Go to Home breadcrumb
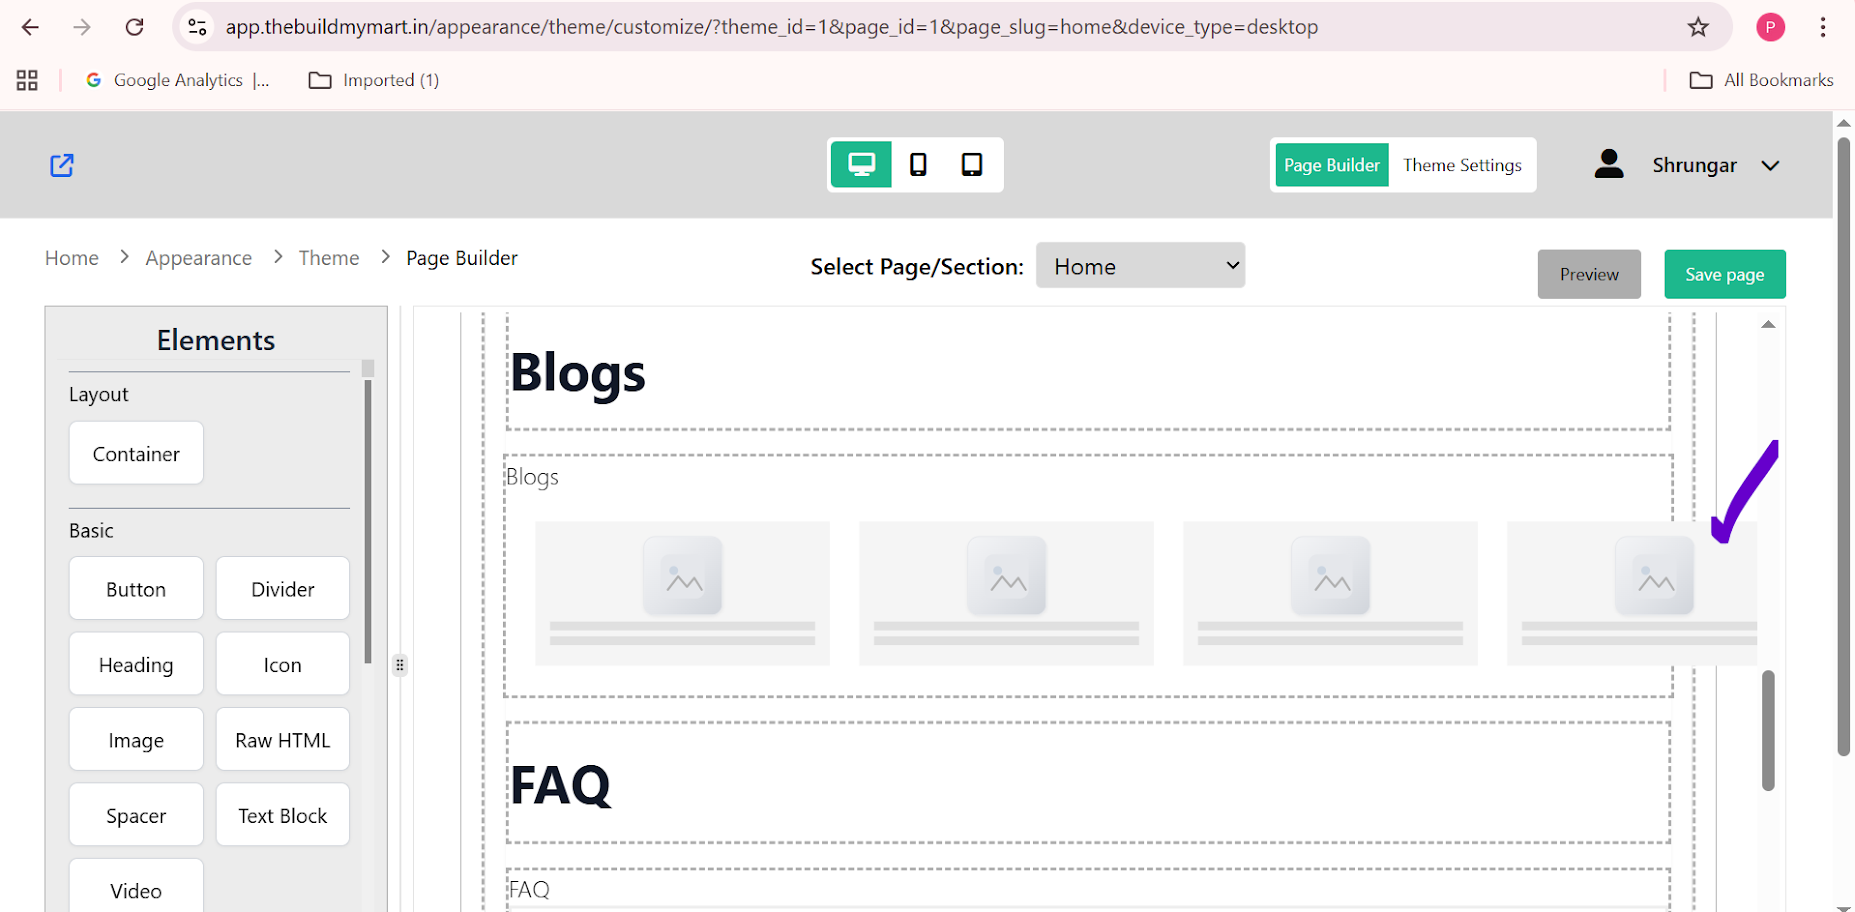The width and height of the screenshot is (1855, 912). (72, 258)
